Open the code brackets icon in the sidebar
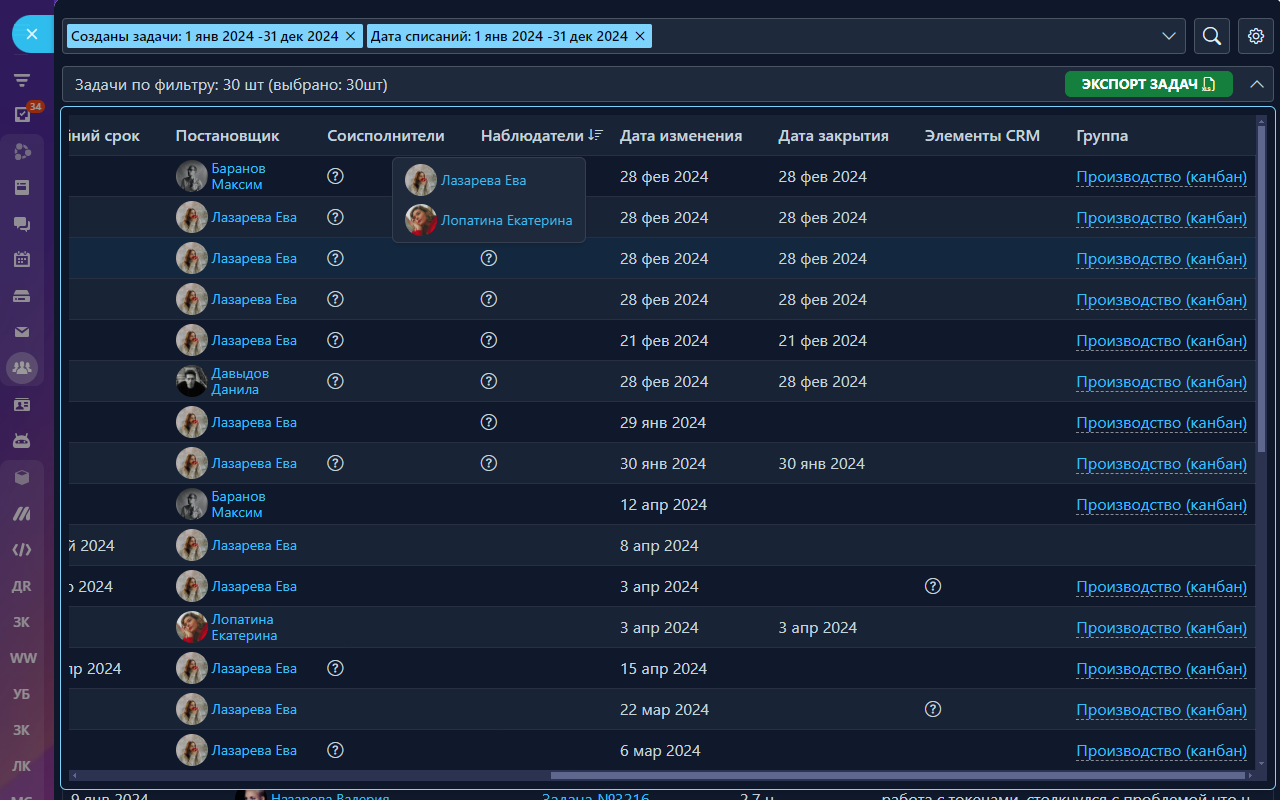The image size is (1280, 800). coord(22,549)
